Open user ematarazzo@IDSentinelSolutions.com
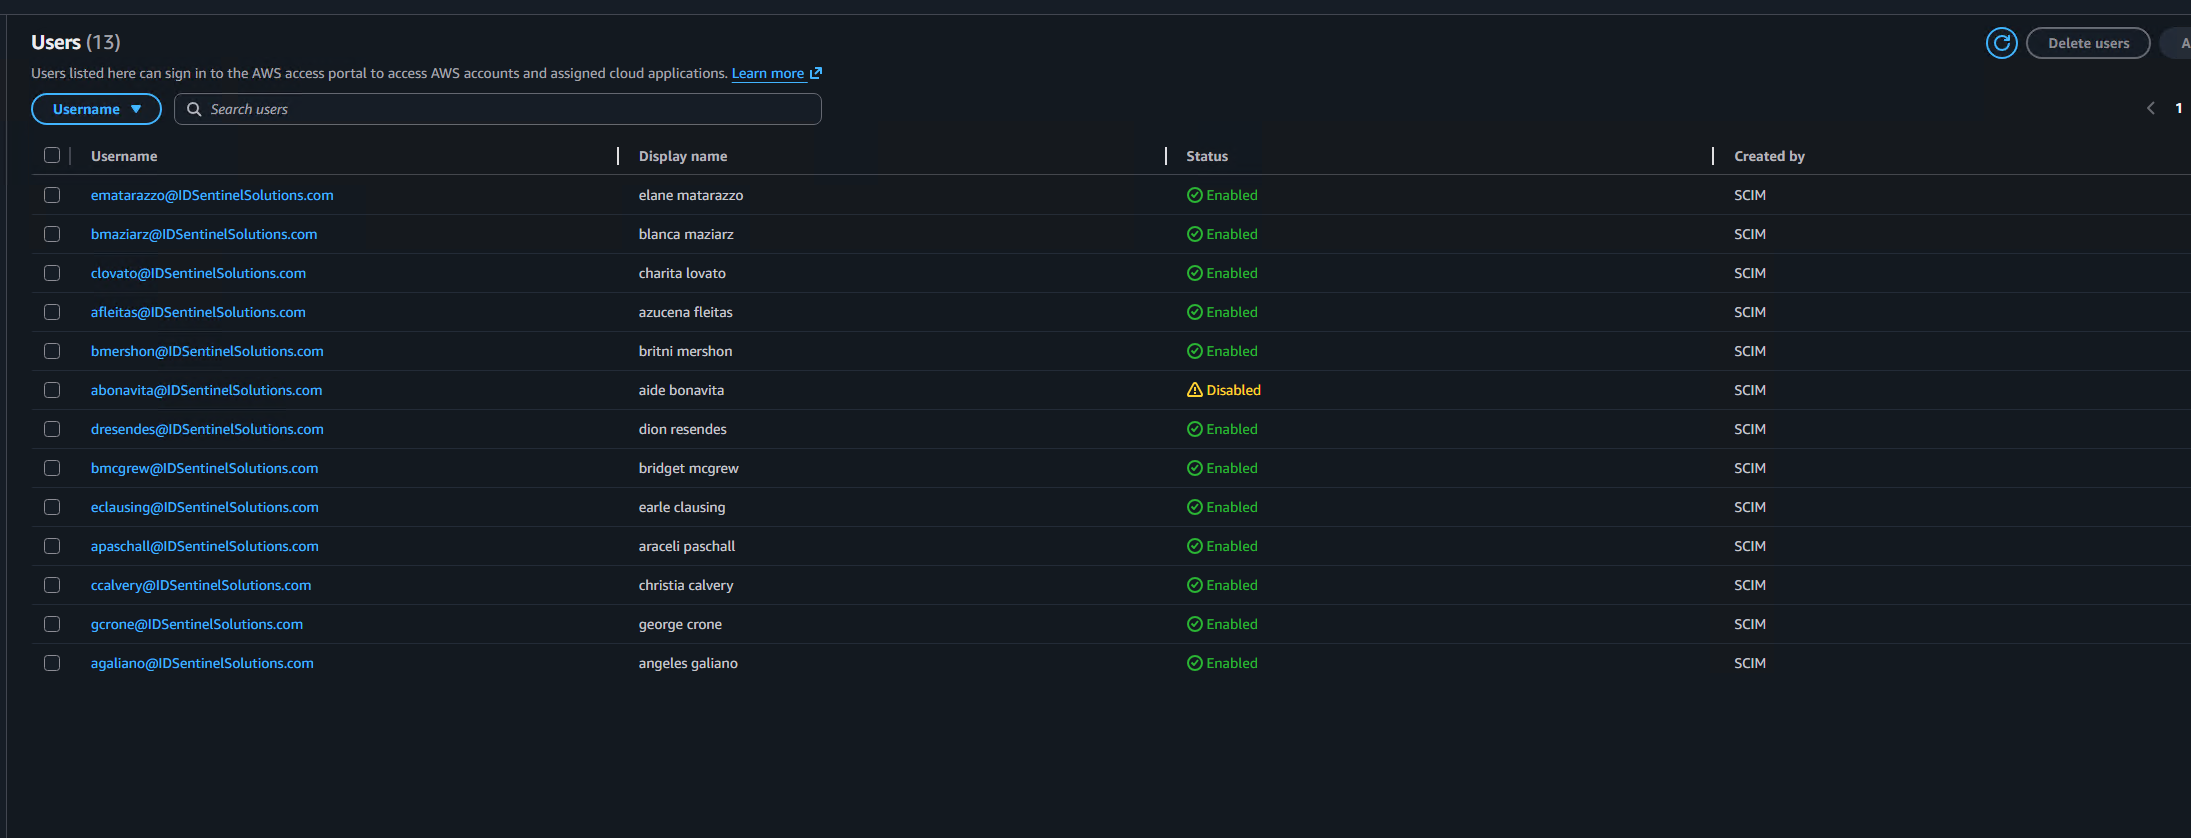This screenshot has width=2191, height=838. coord(212,195)
